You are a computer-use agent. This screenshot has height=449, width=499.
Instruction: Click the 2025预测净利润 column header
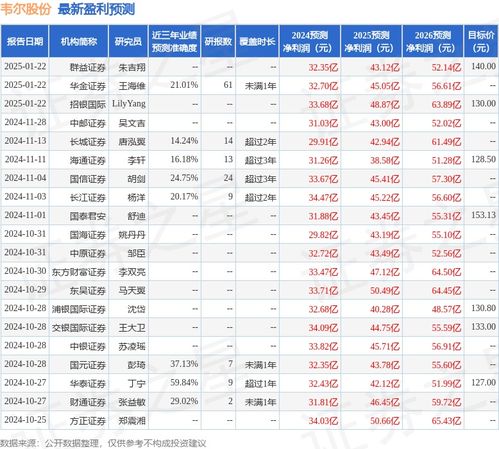(x=371, y=41)
